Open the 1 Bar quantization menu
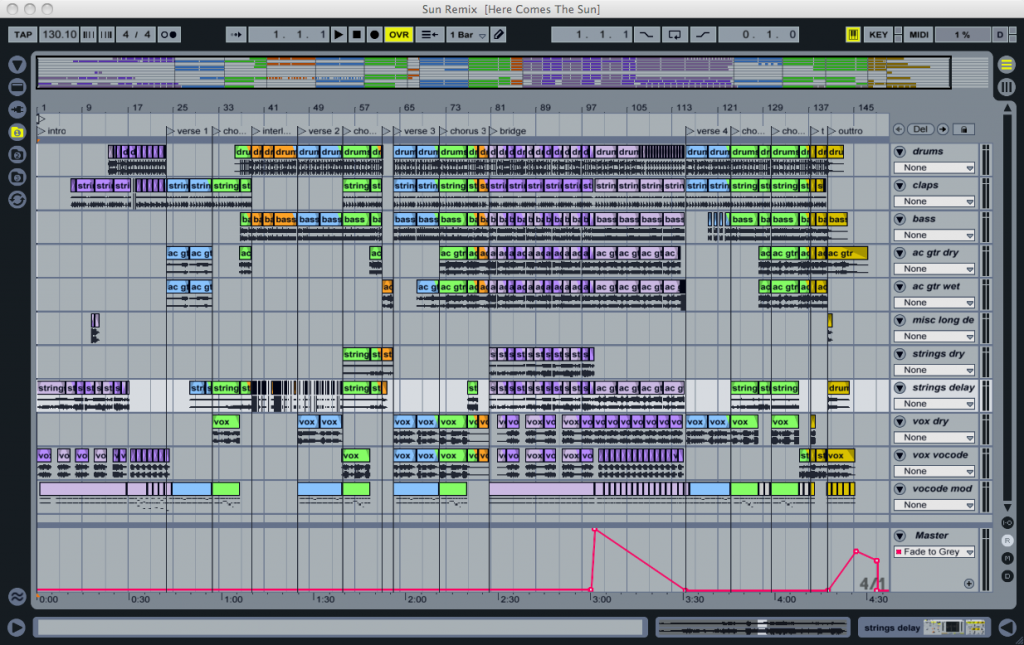Screen dimensions: 1024x645 pos(467,35)
